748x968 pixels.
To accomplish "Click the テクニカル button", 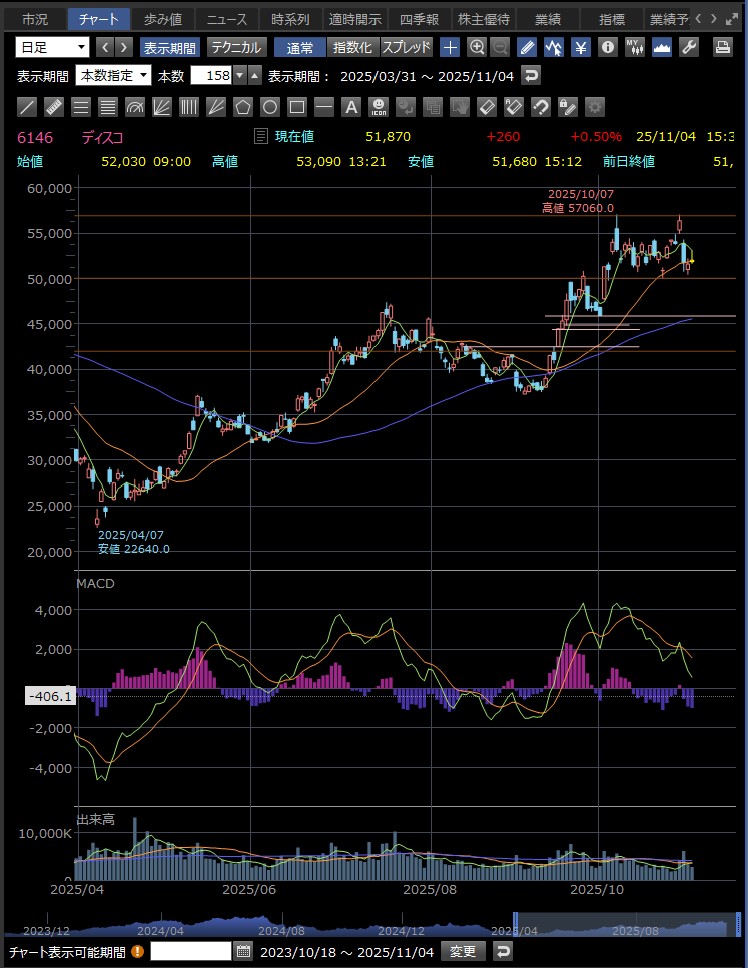I will click(236, 47).
